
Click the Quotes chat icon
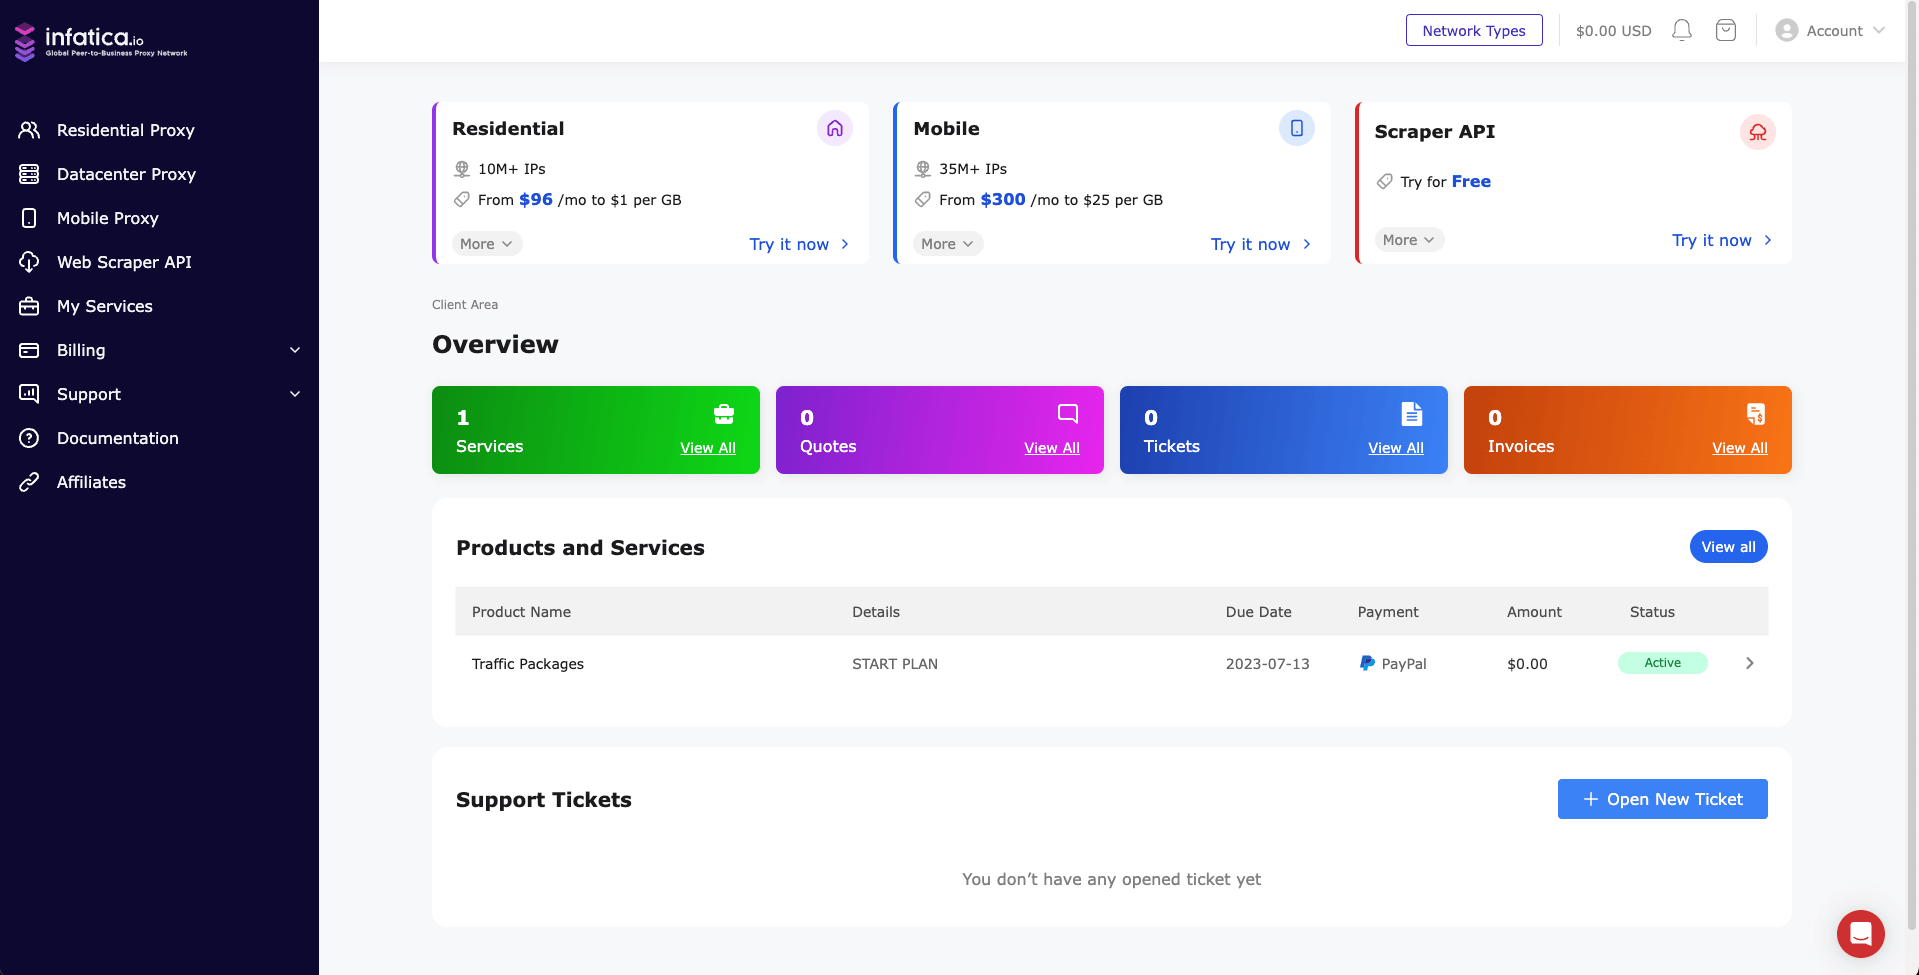[1068, 414]
